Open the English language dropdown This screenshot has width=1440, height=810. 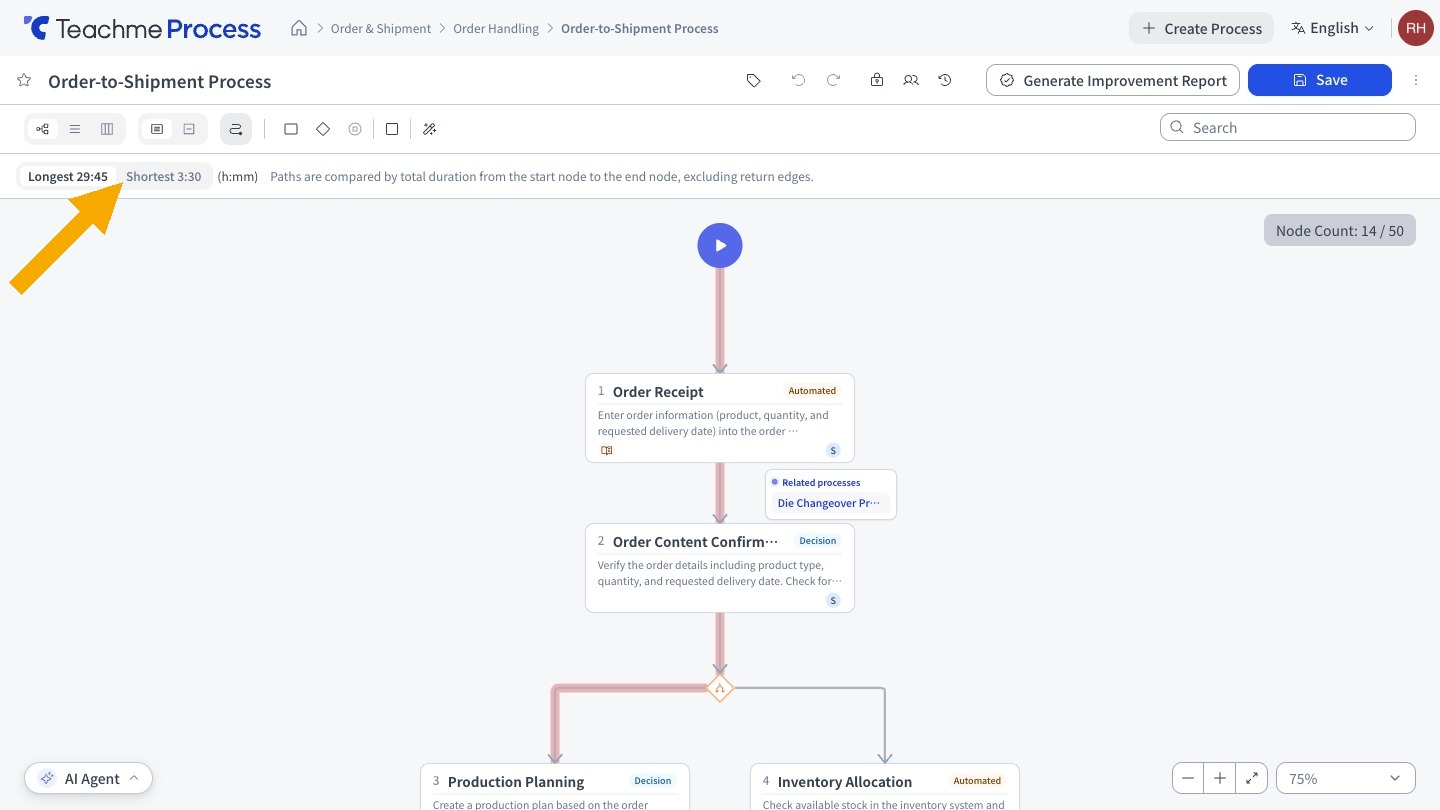tap(1332, 28)
